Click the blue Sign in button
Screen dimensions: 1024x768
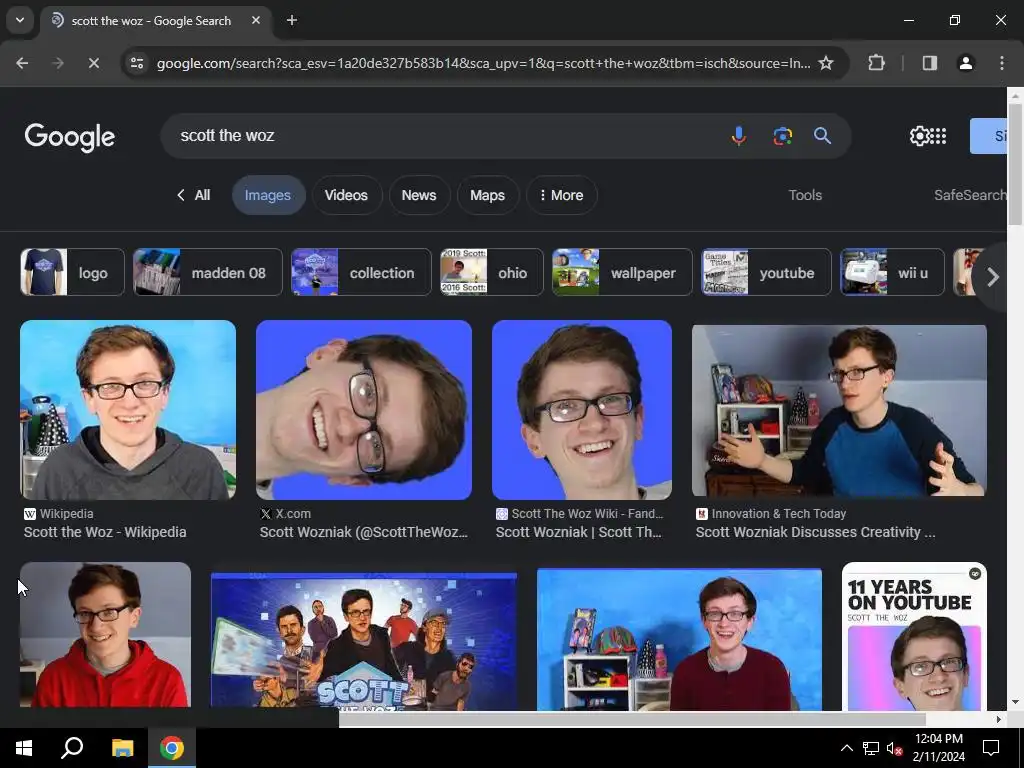tap(989, 136)
